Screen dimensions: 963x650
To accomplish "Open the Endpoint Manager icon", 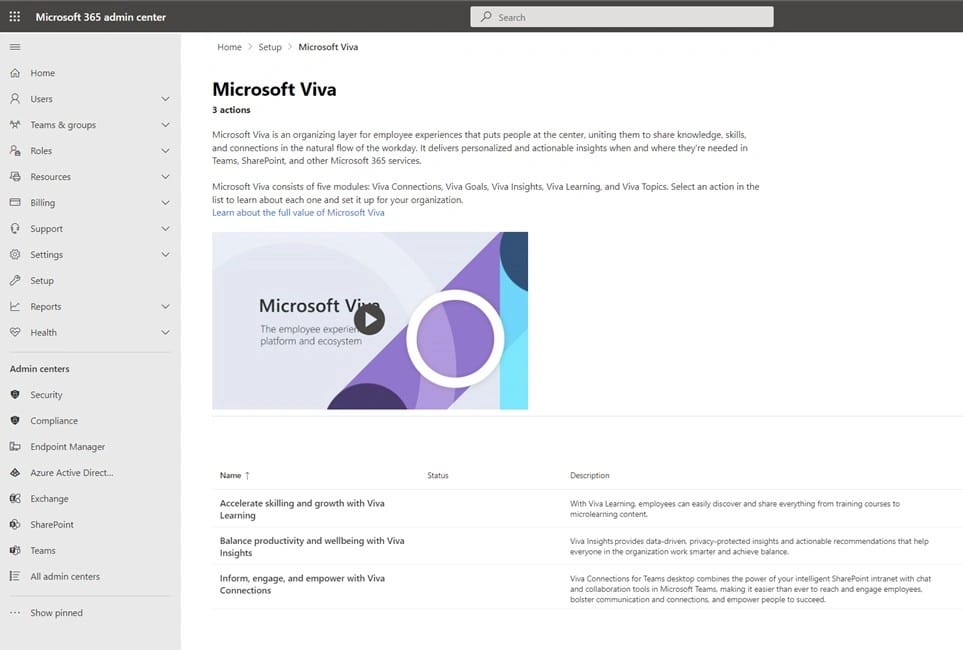I will (15, 447).
